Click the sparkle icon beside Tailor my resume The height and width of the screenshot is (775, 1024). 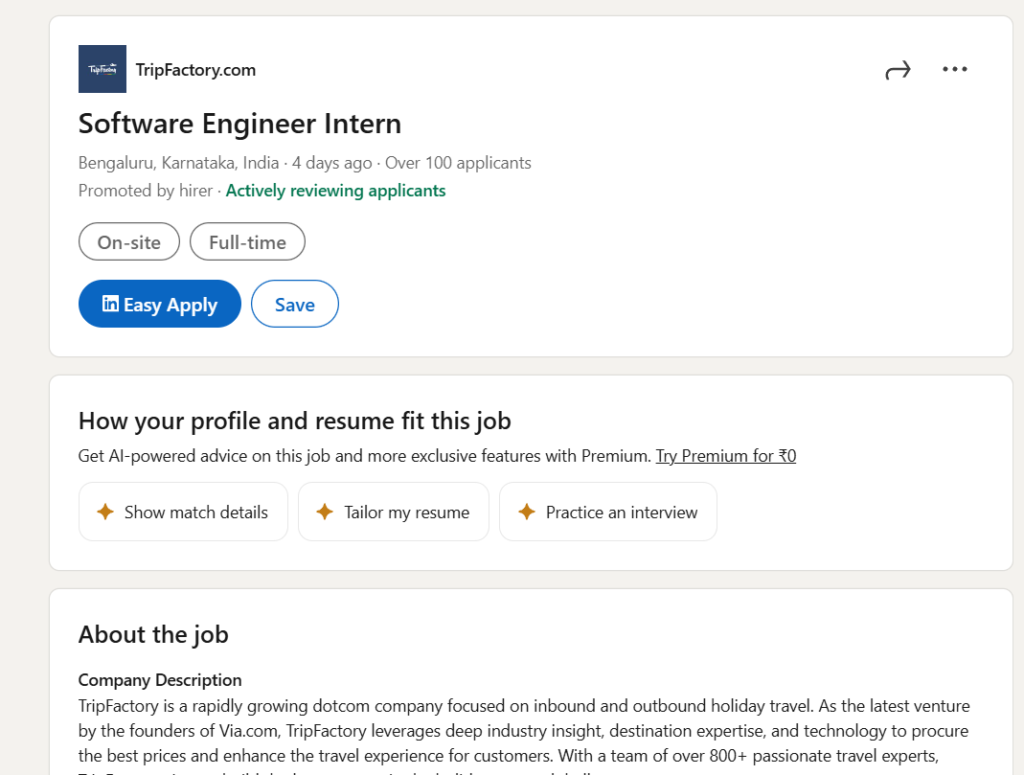(324, 512)
